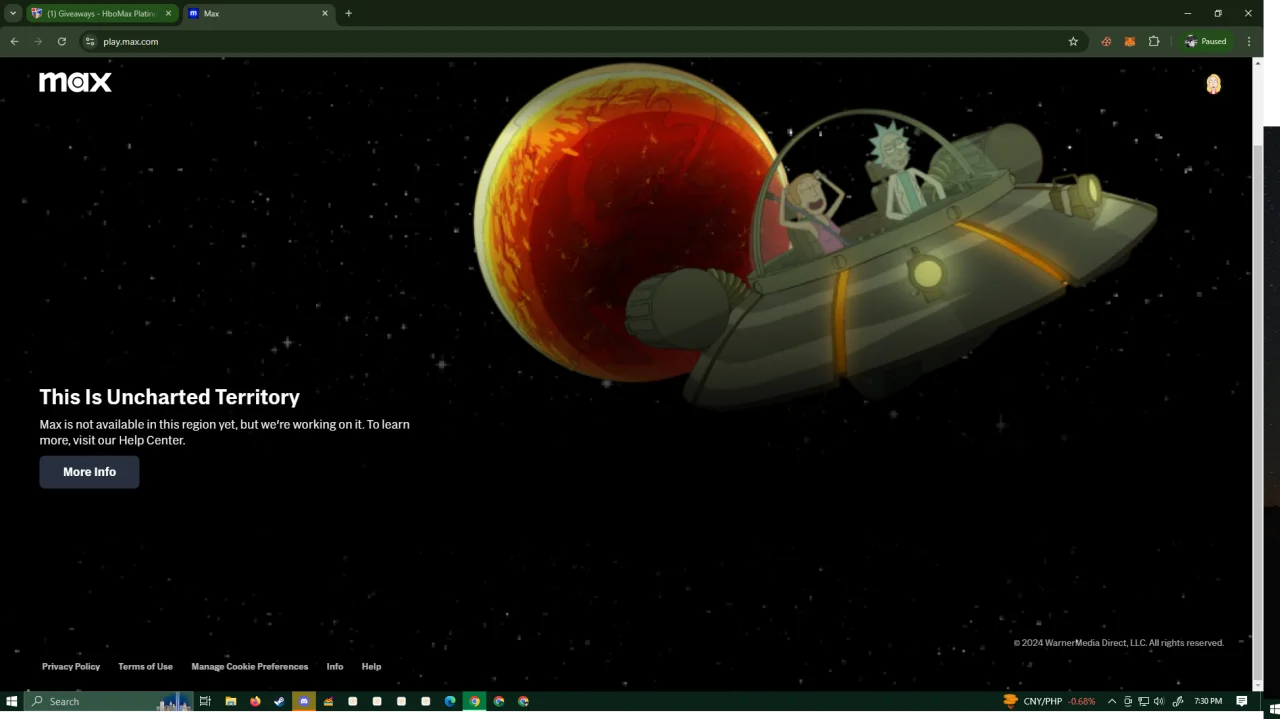Open network settings tray icon
This screenshot has width=1280, height=719.
(x=1143, y=701)
